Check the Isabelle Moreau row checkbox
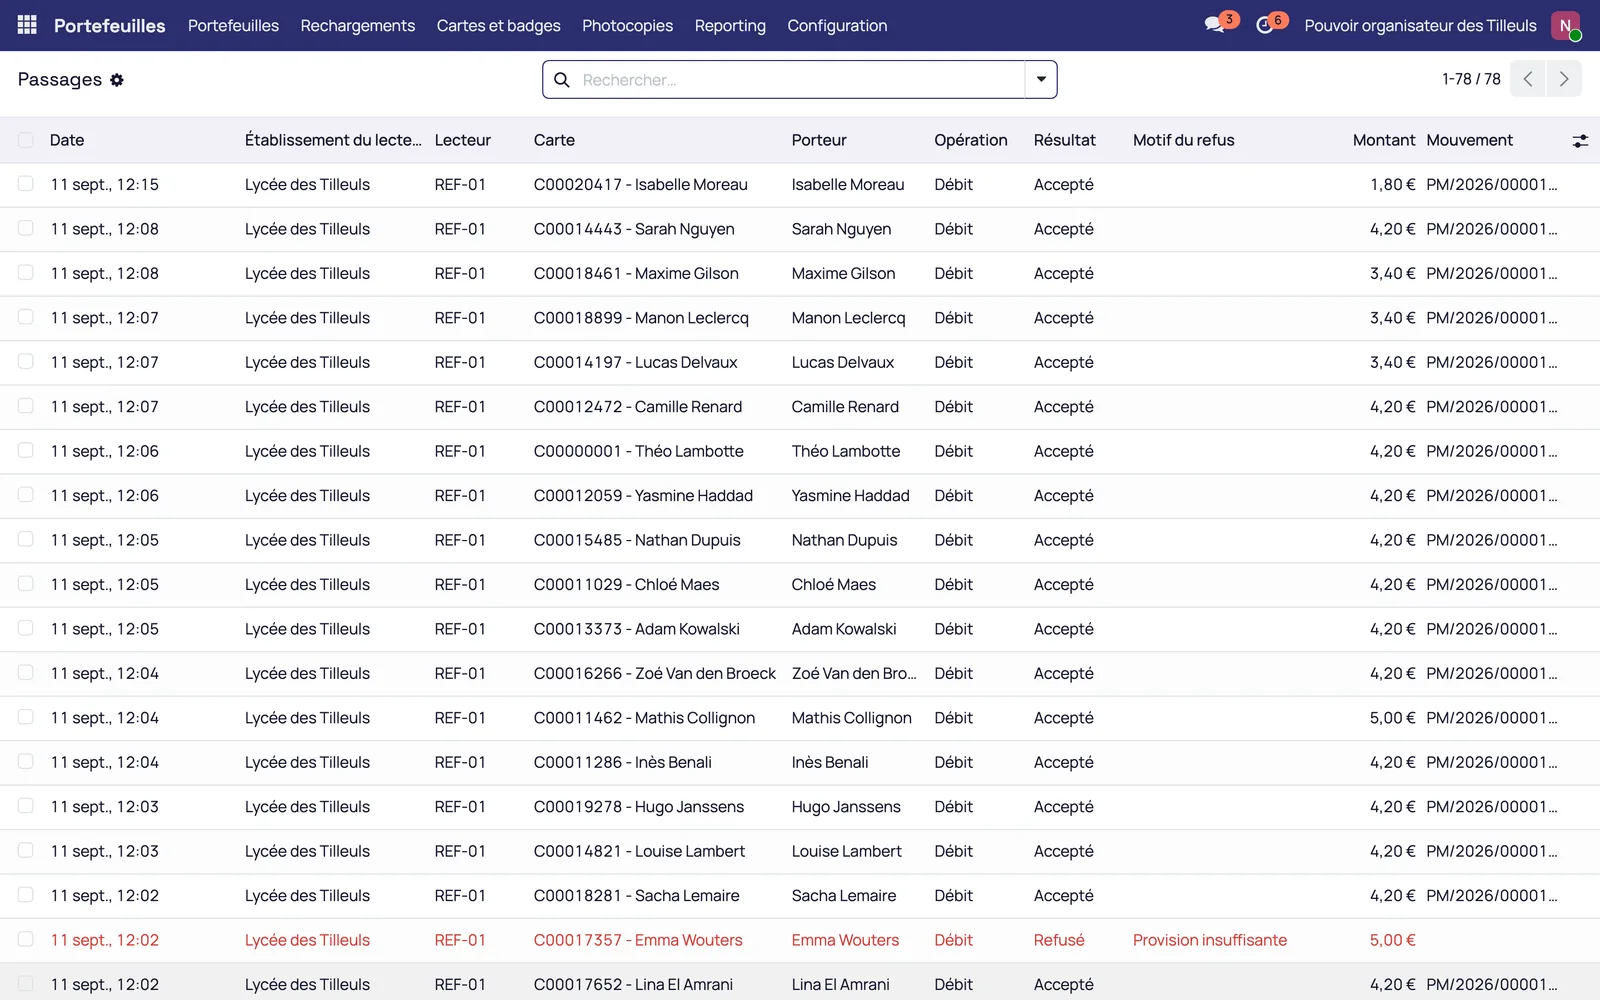1600x1000 pixels. pyautogui.click(x=26, y=184)
